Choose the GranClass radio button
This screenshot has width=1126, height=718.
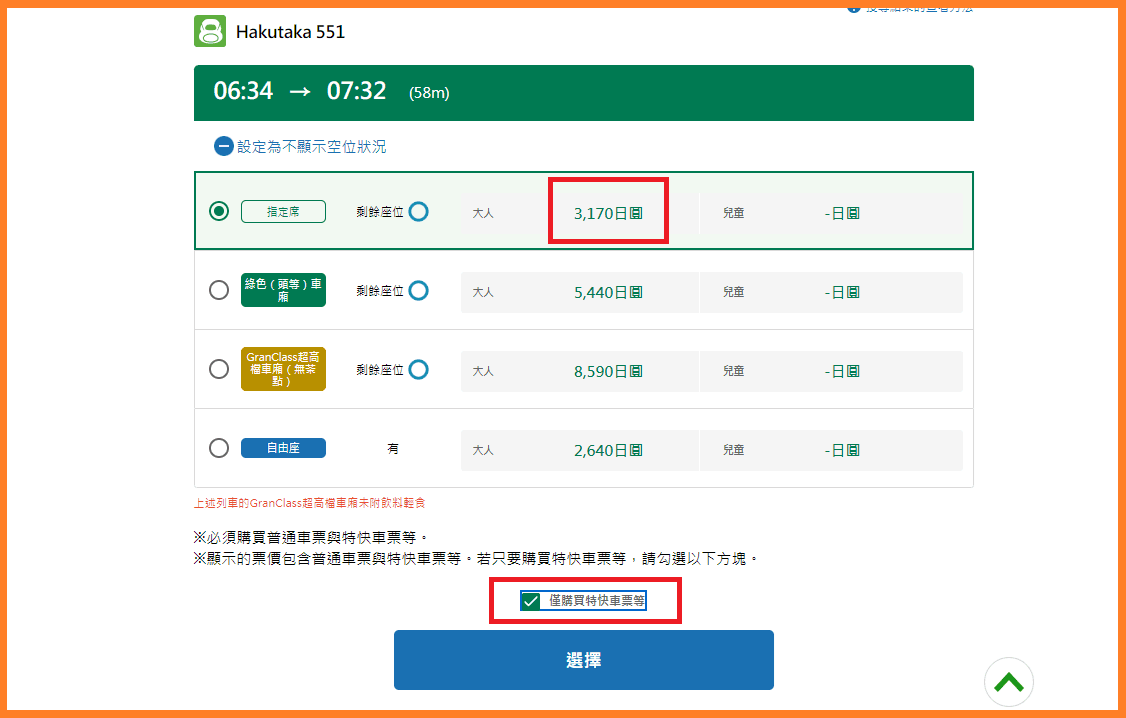click(x=219, y=369)
